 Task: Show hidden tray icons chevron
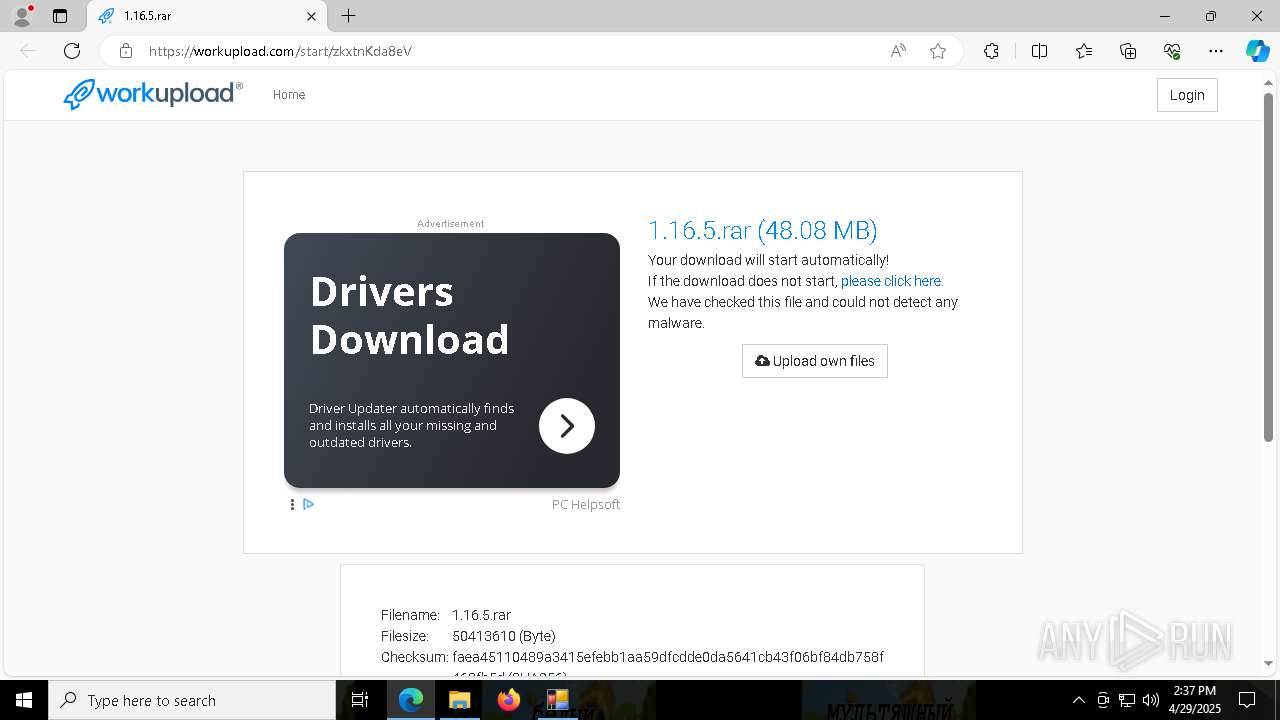pos(1078,700)
